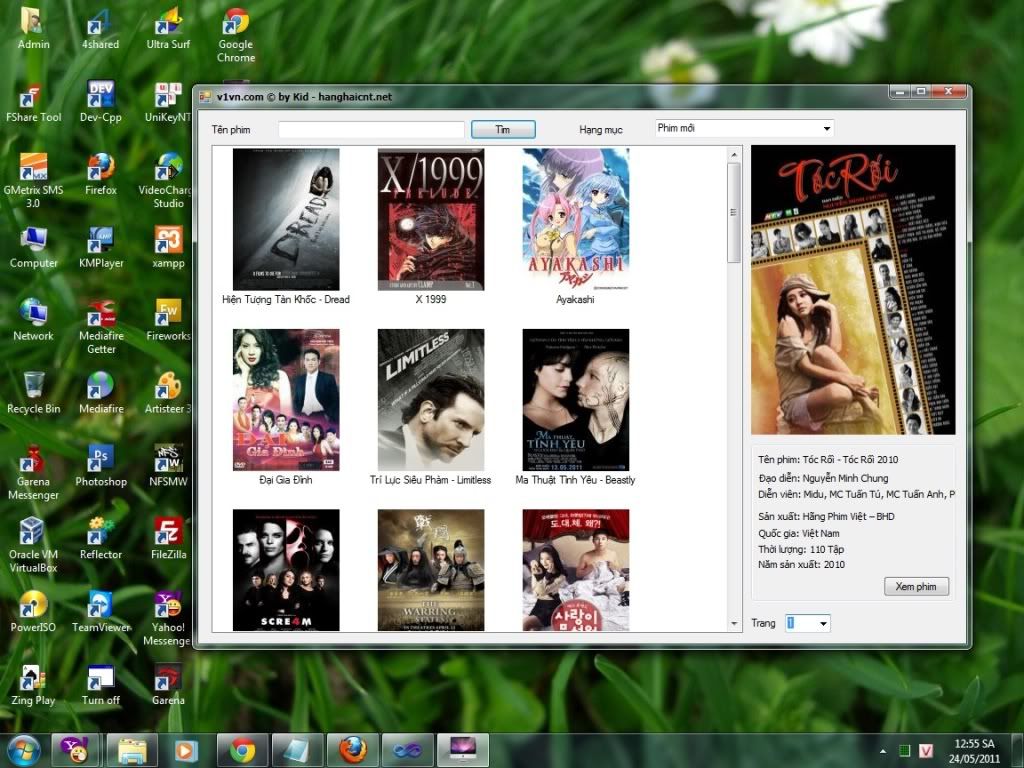Launch Yahoo! Messenger desktop shortcut

[x=167, y=618]
